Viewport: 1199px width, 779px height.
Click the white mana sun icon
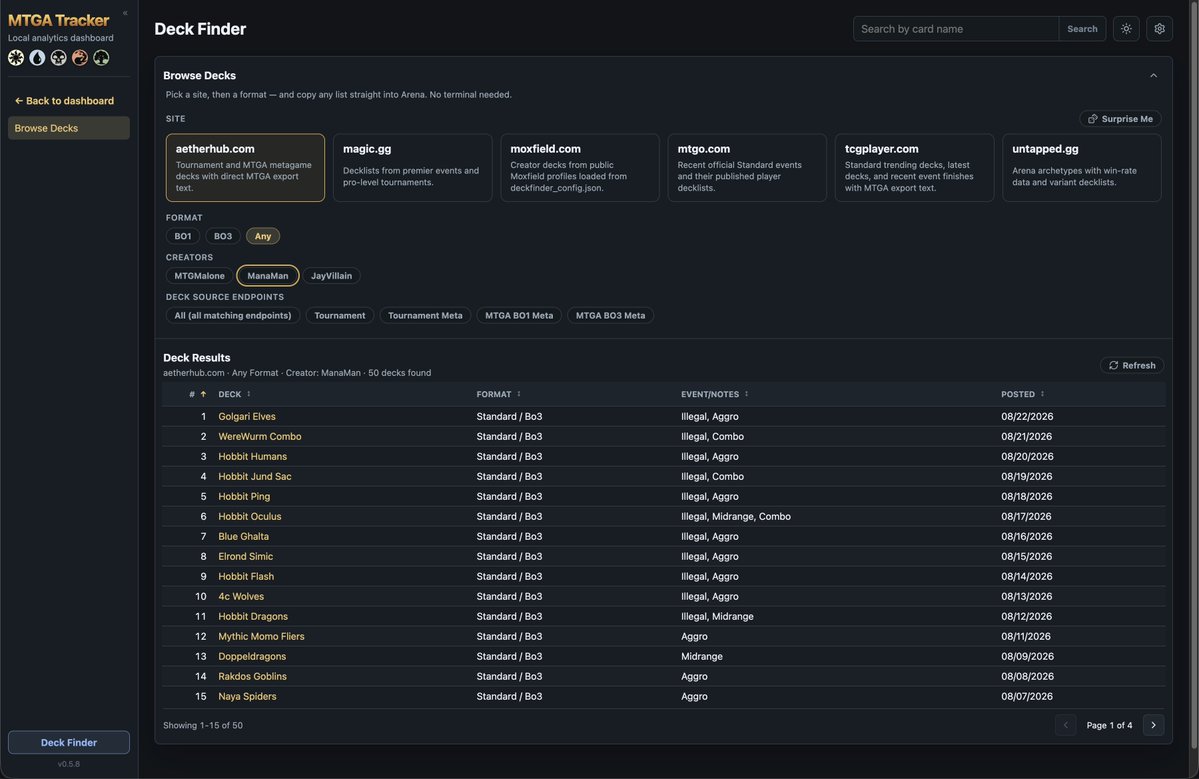[x=16, y=57]
